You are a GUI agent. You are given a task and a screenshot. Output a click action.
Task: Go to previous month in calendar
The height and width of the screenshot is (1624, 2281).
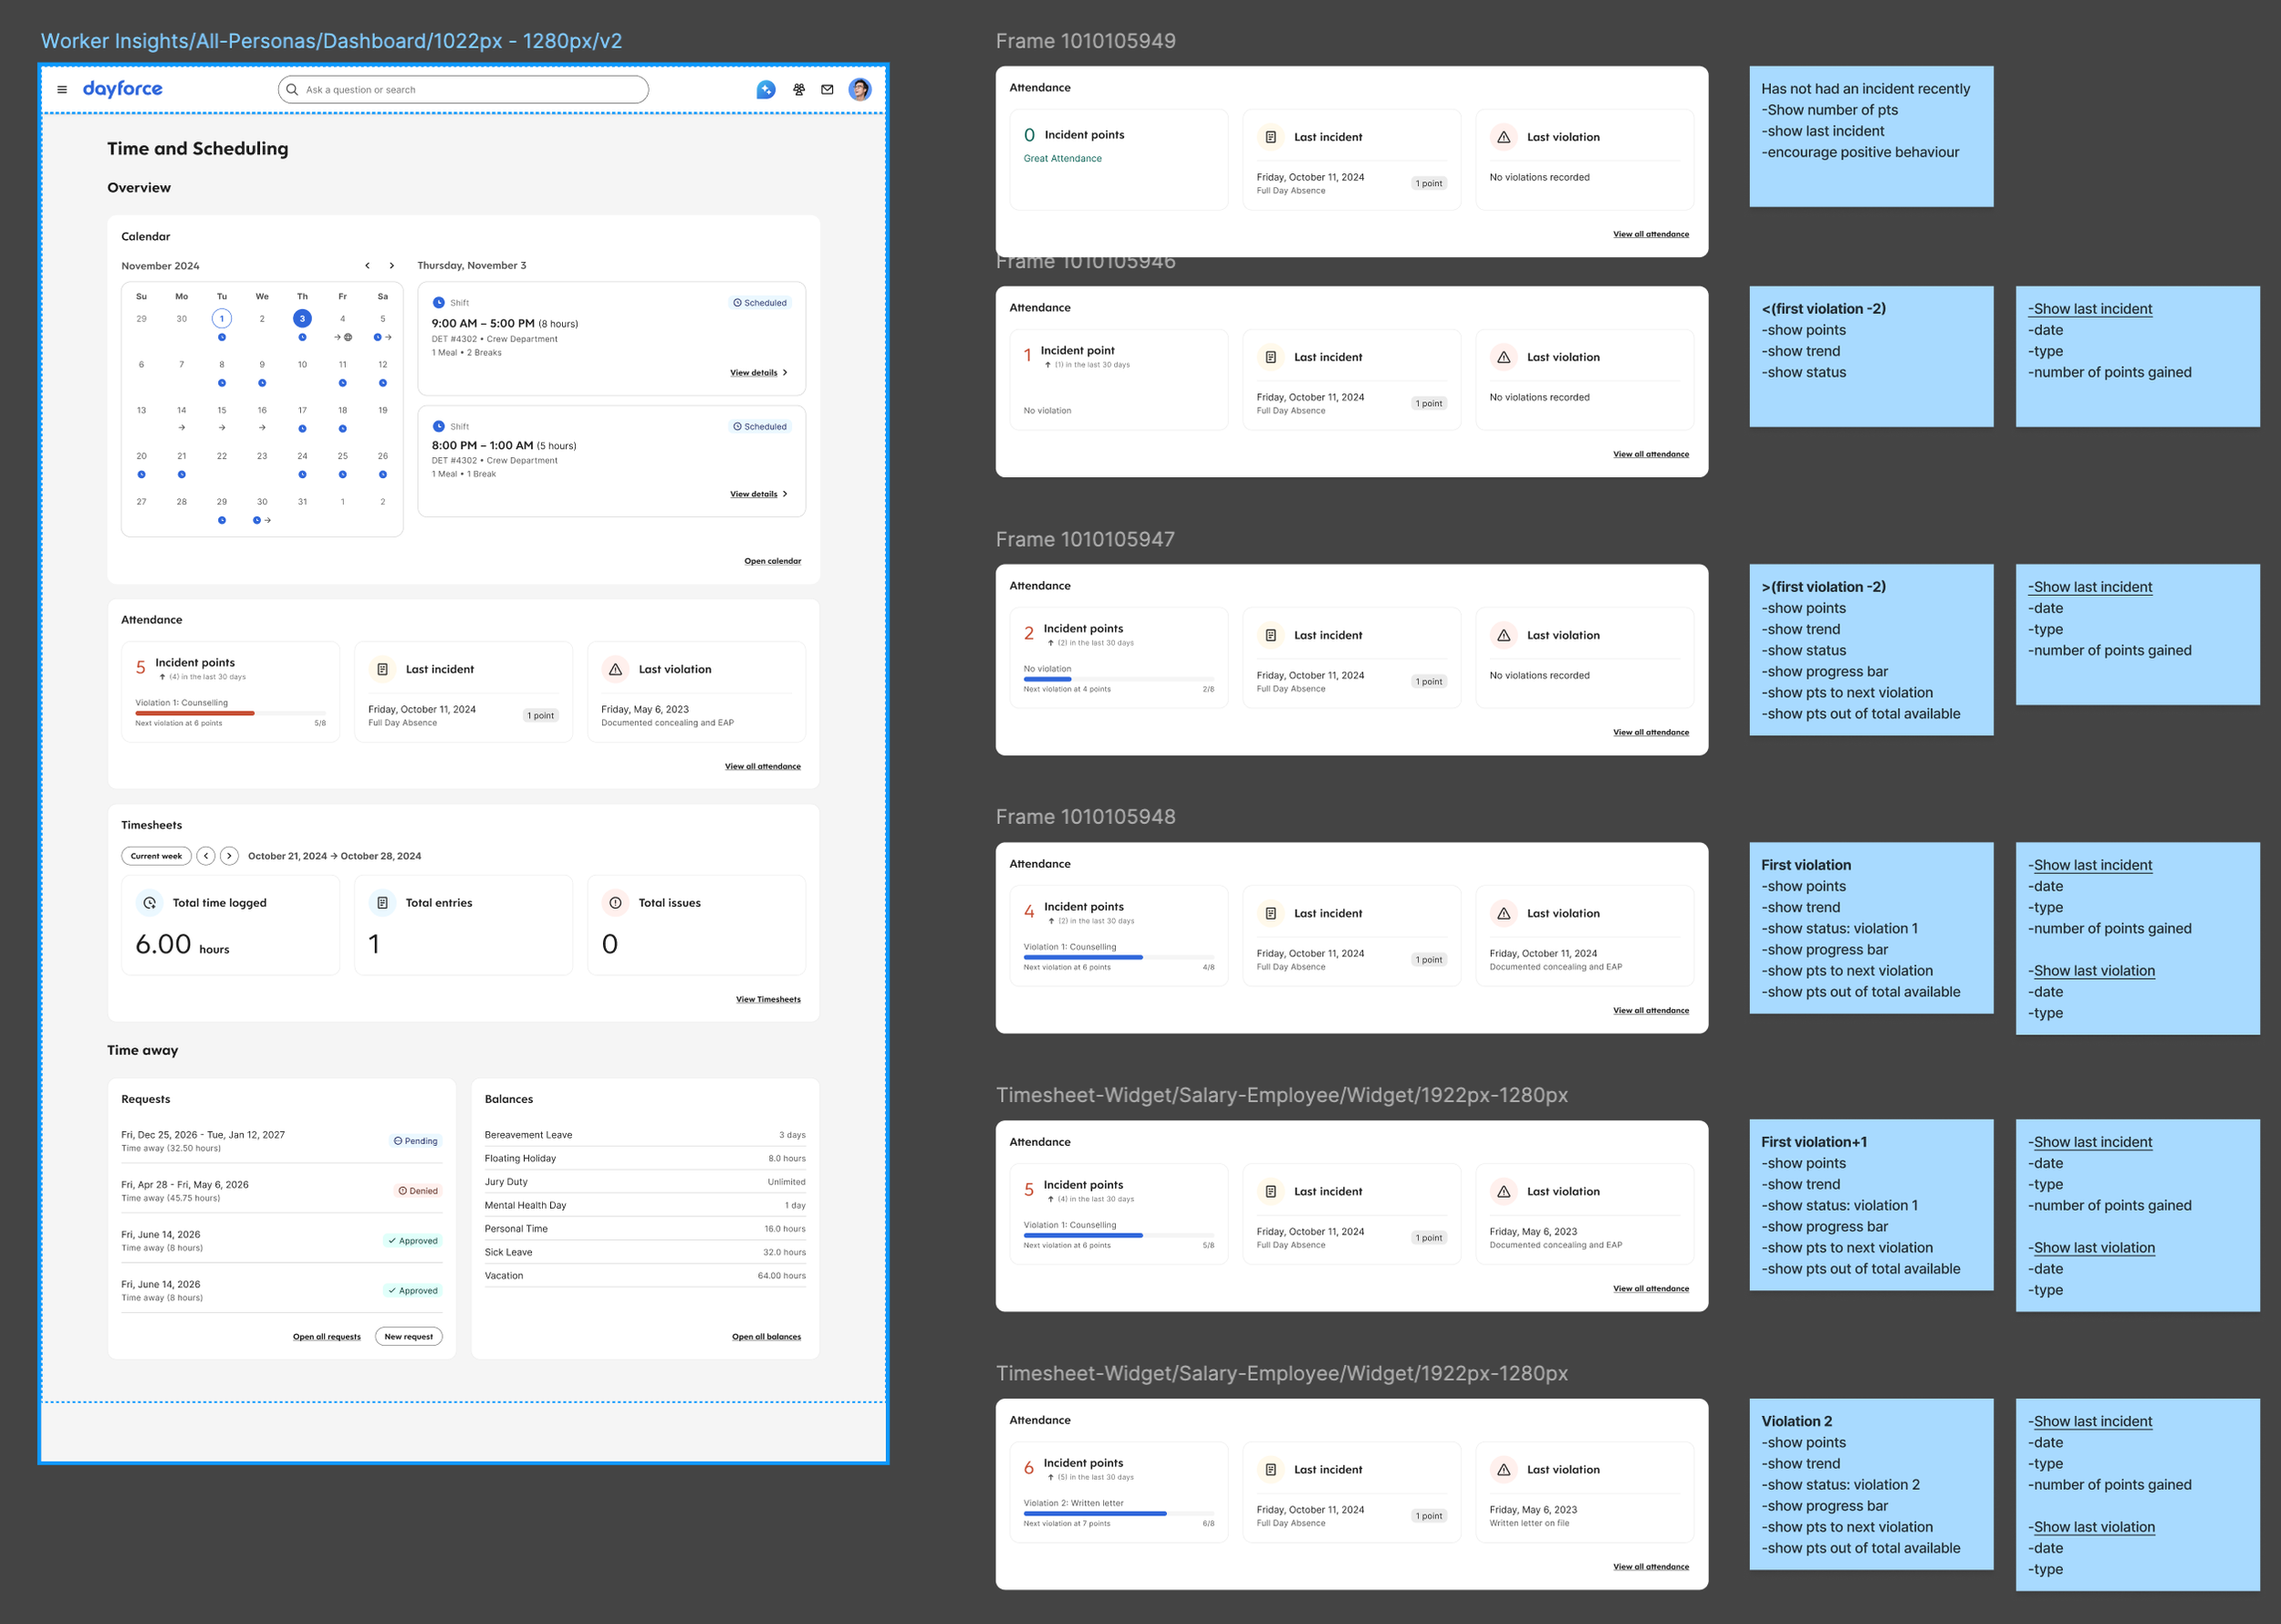coord(368,266)
